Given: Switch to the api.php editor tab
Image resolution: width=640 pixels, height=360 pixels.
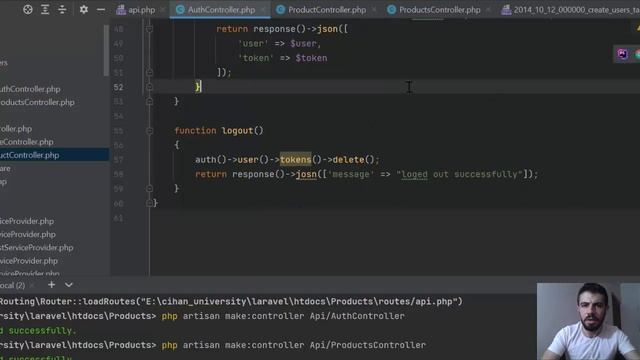Looking at the screenshot, I should [141, 10].
